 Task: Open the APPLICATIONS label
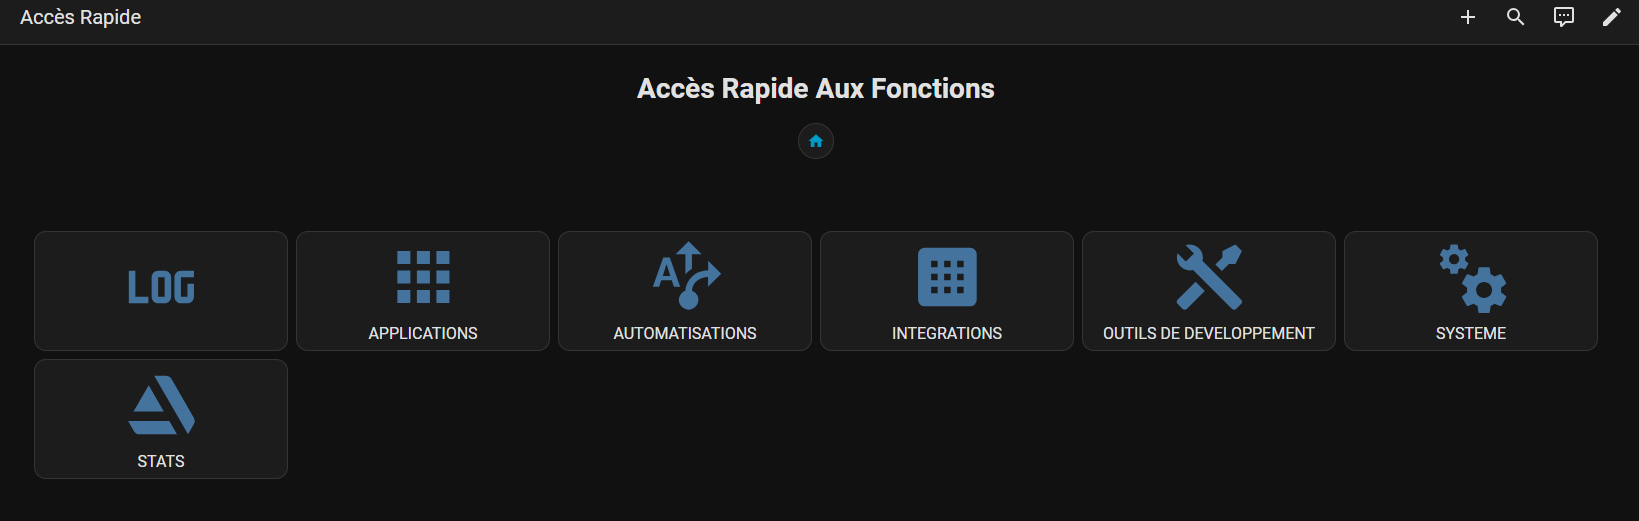point(423,333)
